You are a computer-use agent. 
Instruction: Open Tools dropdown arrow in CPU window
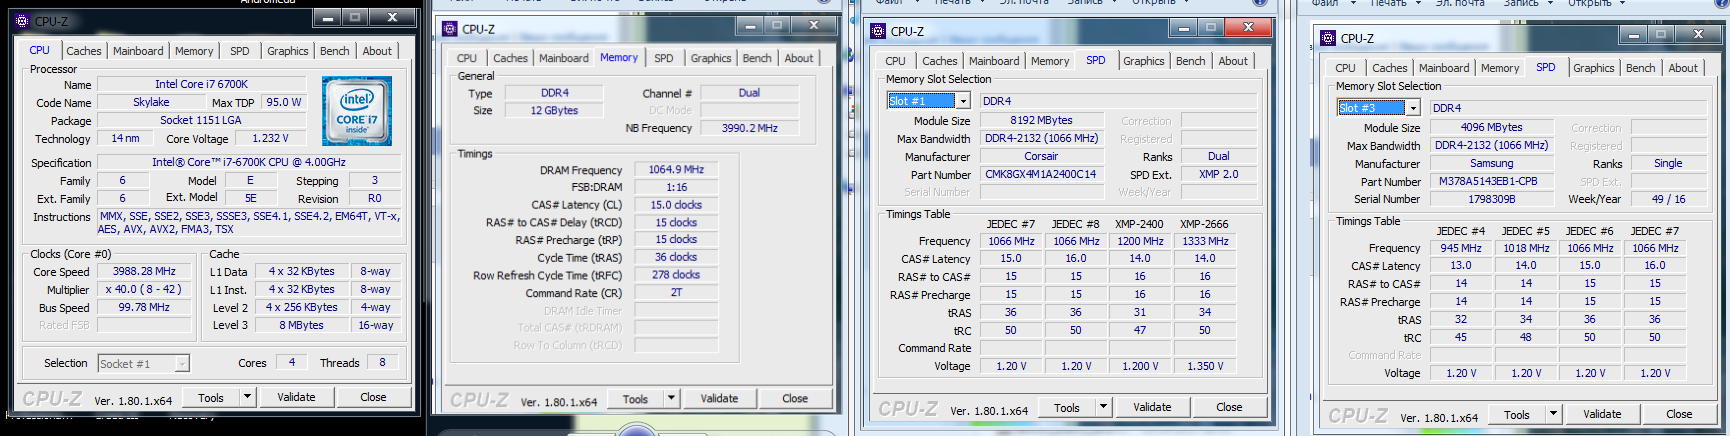(x=247, y=397)
